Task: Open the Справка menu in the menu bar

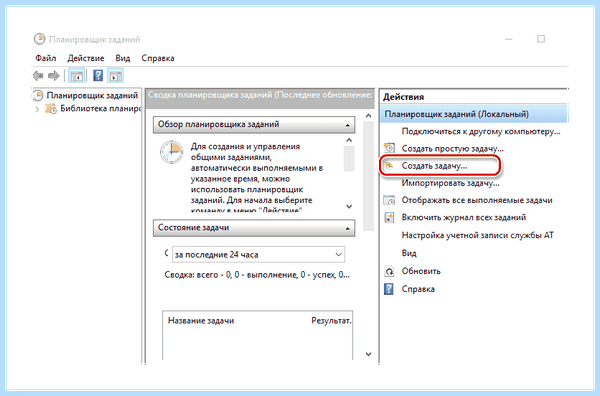Action: 158,58
